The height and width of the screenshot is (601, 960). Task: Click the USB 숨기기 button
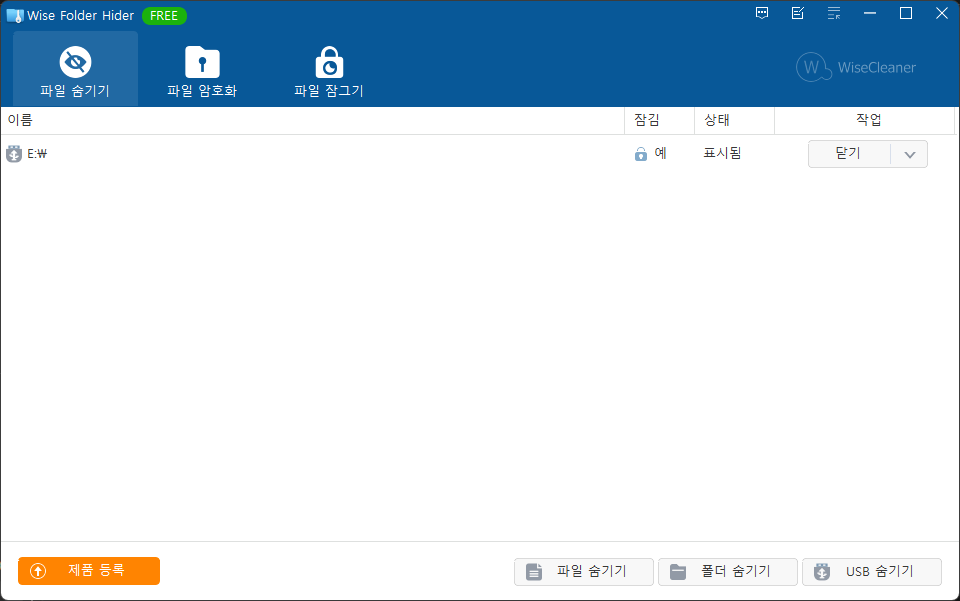pyautogui.click(x=871, y=572)
